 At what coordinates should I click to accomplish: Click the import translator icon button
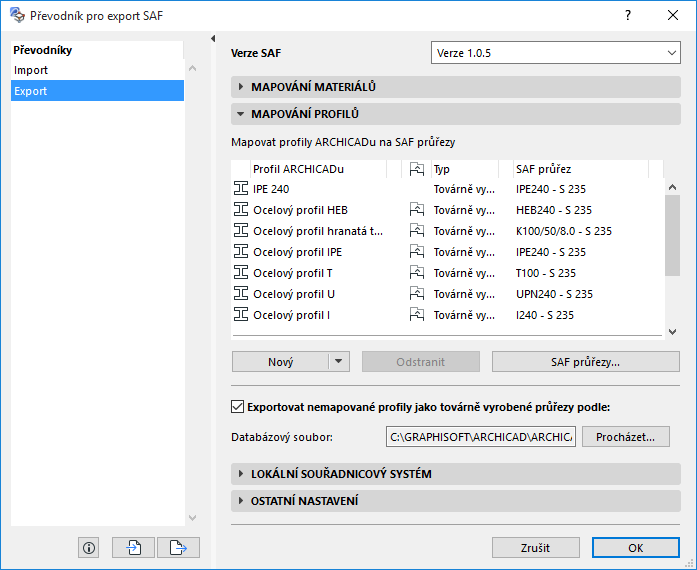[133, 547]
